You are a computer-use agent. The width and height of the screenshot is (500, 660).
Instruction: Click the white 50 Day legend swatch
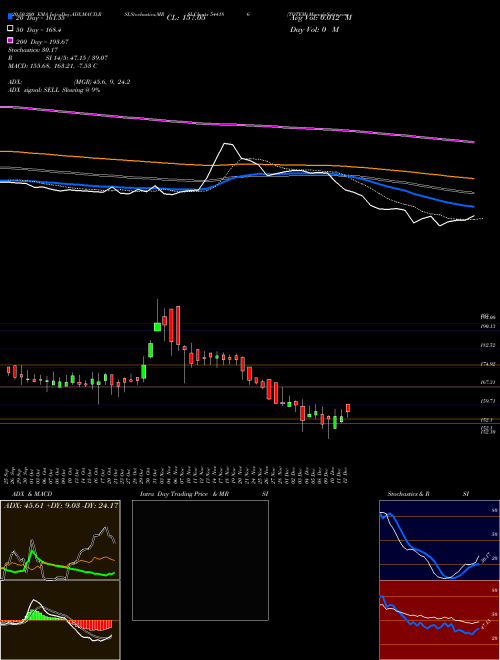pos(10,29)
